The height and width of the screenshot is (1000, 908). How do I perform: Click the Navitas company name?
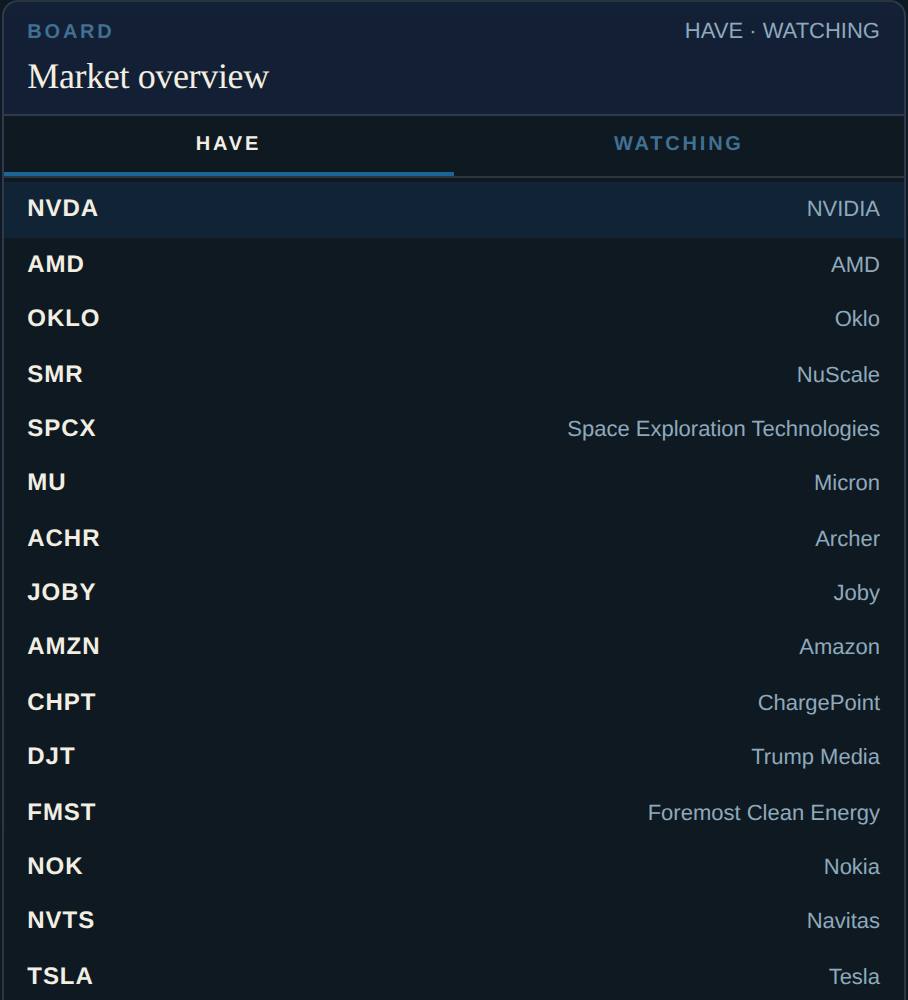[843, 921]
